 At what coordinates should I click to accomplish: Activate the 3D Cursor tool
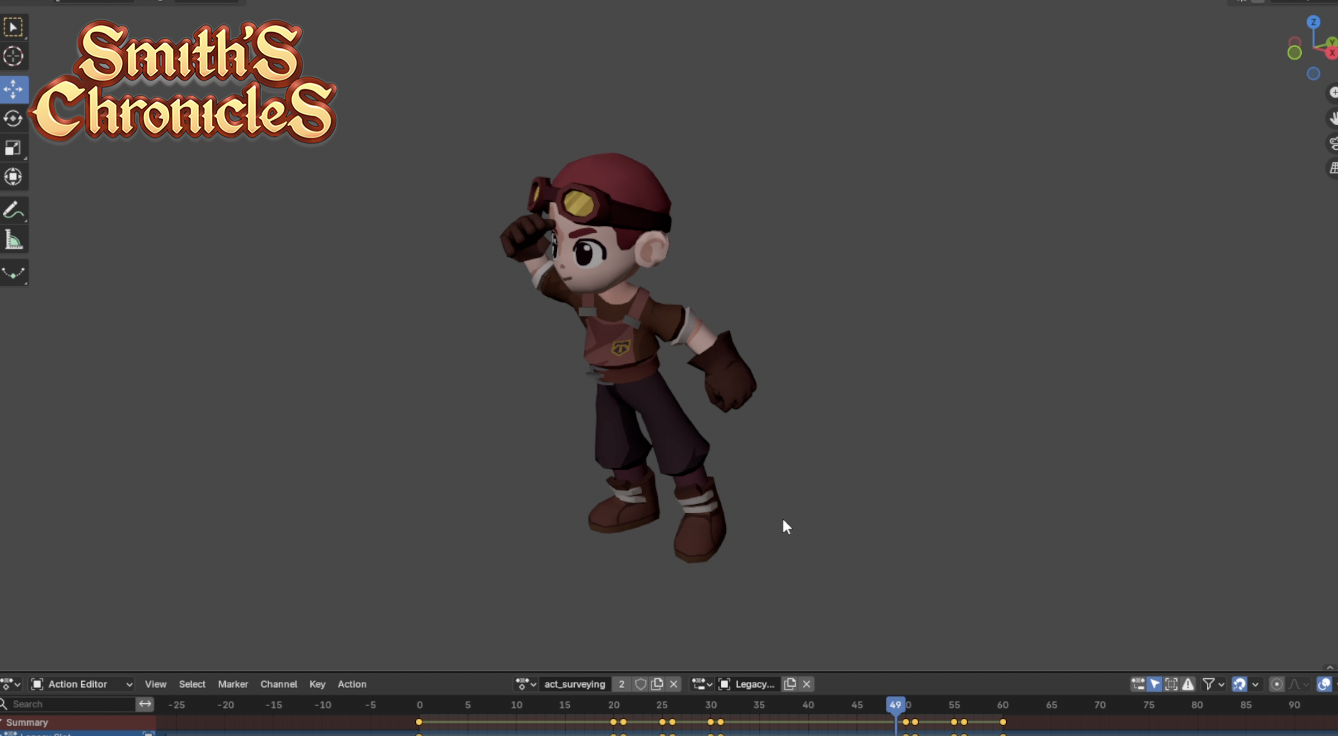tap(13, 57)
